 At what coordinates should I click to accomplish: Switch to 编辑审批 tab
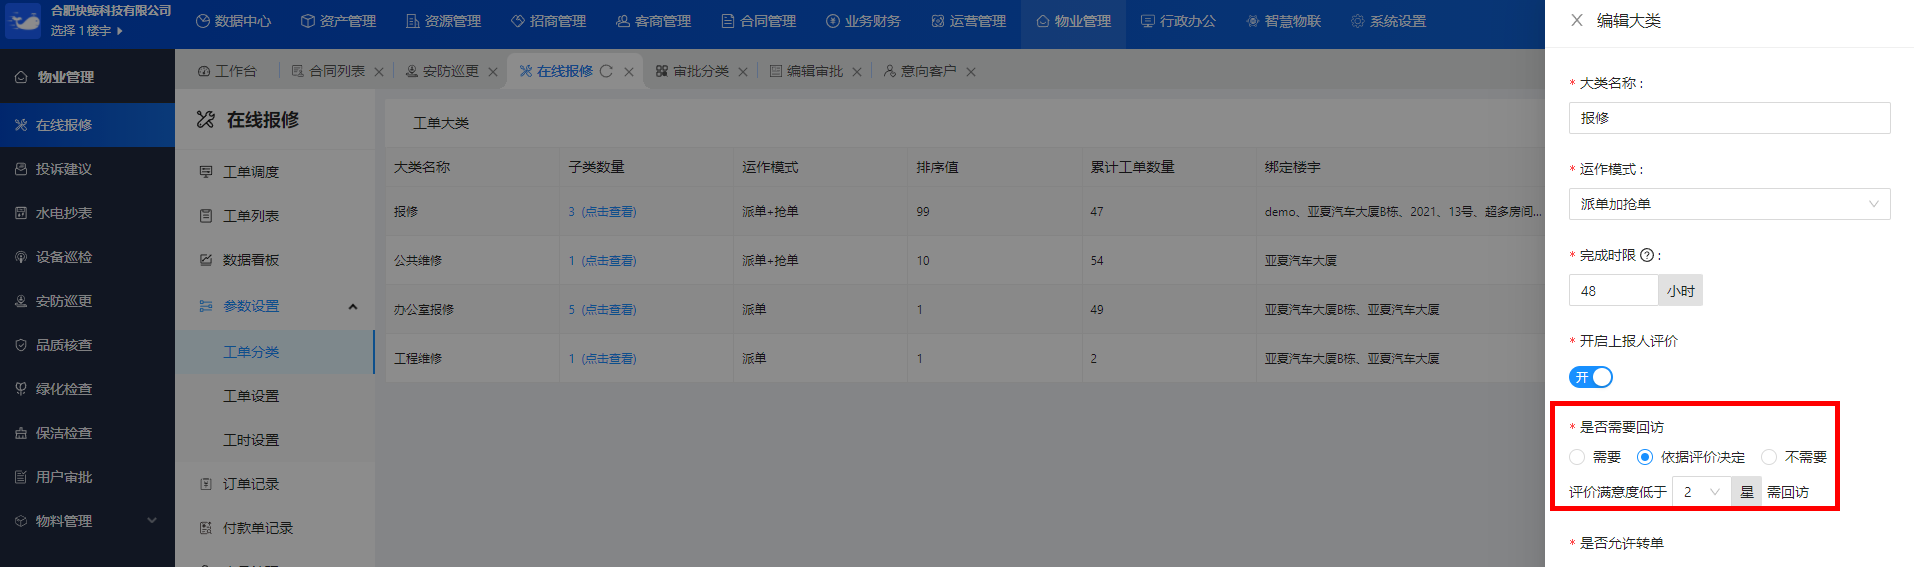806,71
